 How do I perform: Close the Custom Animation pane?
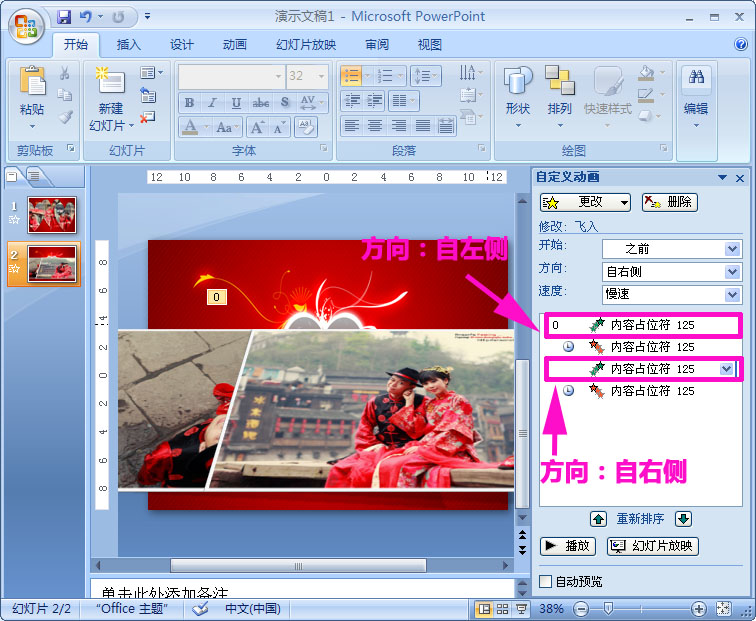pyautogui.click(x=740, y=178)
